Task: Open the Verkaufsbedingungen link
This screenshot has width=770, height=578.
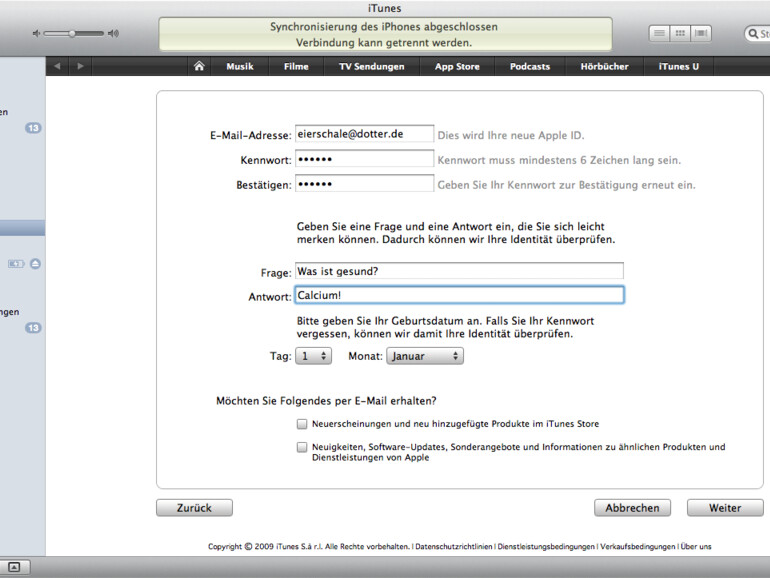Action: (x=638, y=547)
